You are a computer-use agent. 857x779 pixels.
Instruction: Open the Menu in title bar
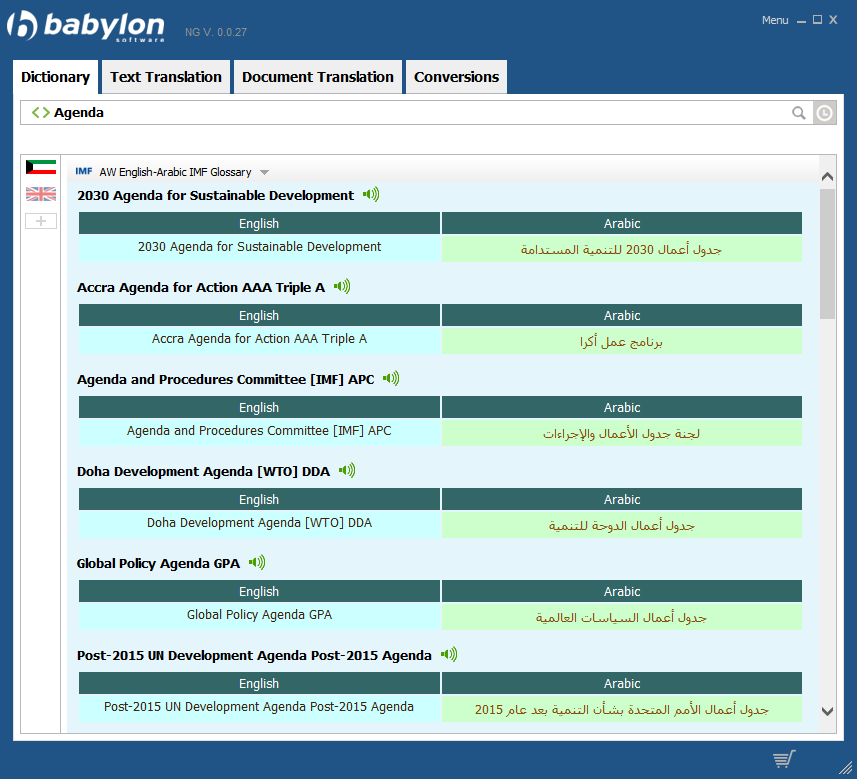[x=774, y=20]
